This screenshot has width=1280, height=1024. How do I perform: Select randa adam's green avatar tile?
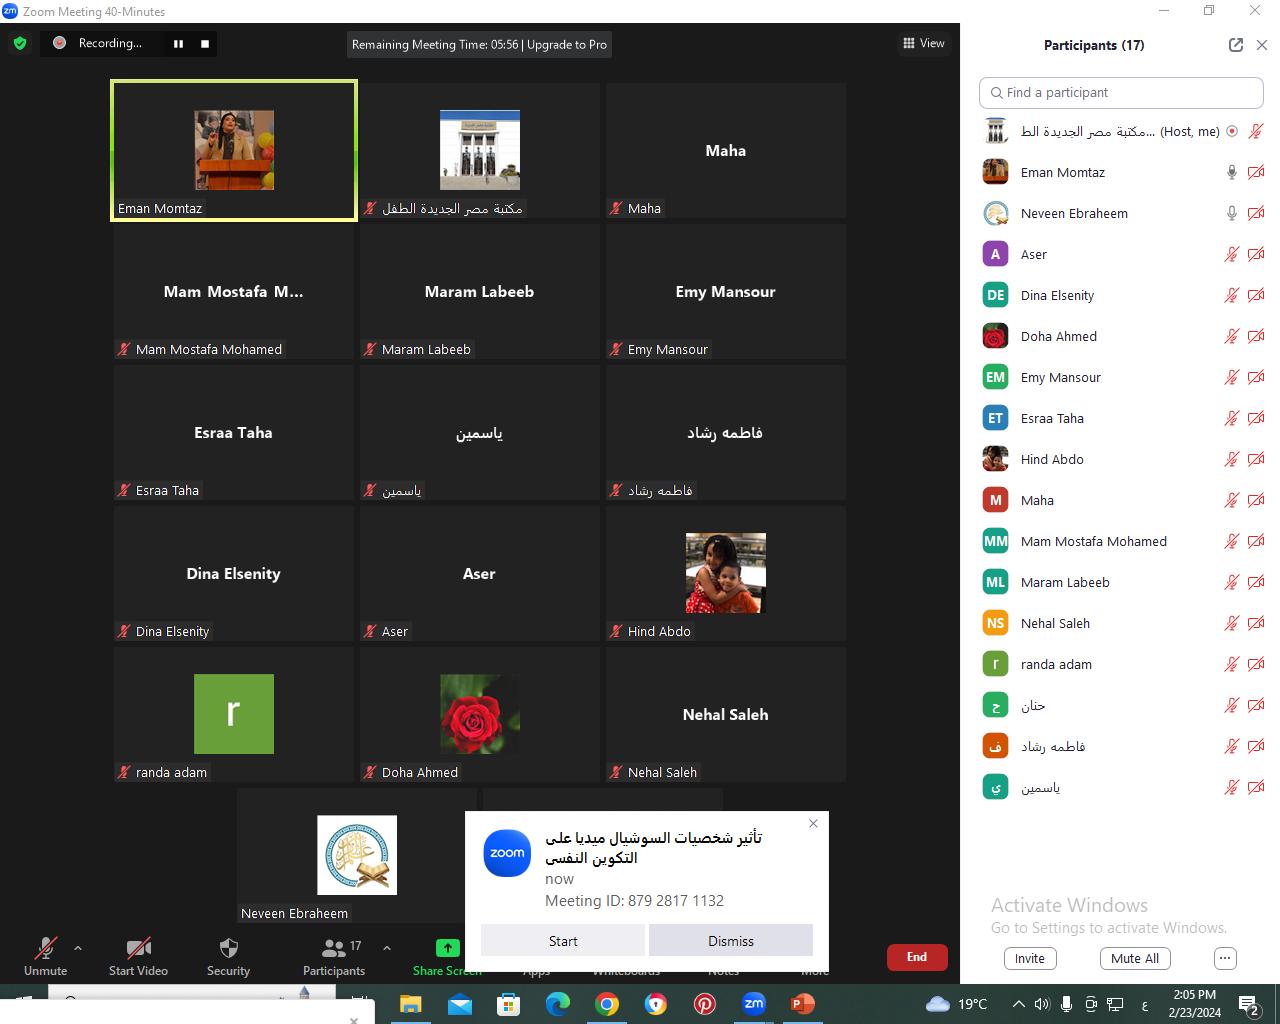[234, 714]
